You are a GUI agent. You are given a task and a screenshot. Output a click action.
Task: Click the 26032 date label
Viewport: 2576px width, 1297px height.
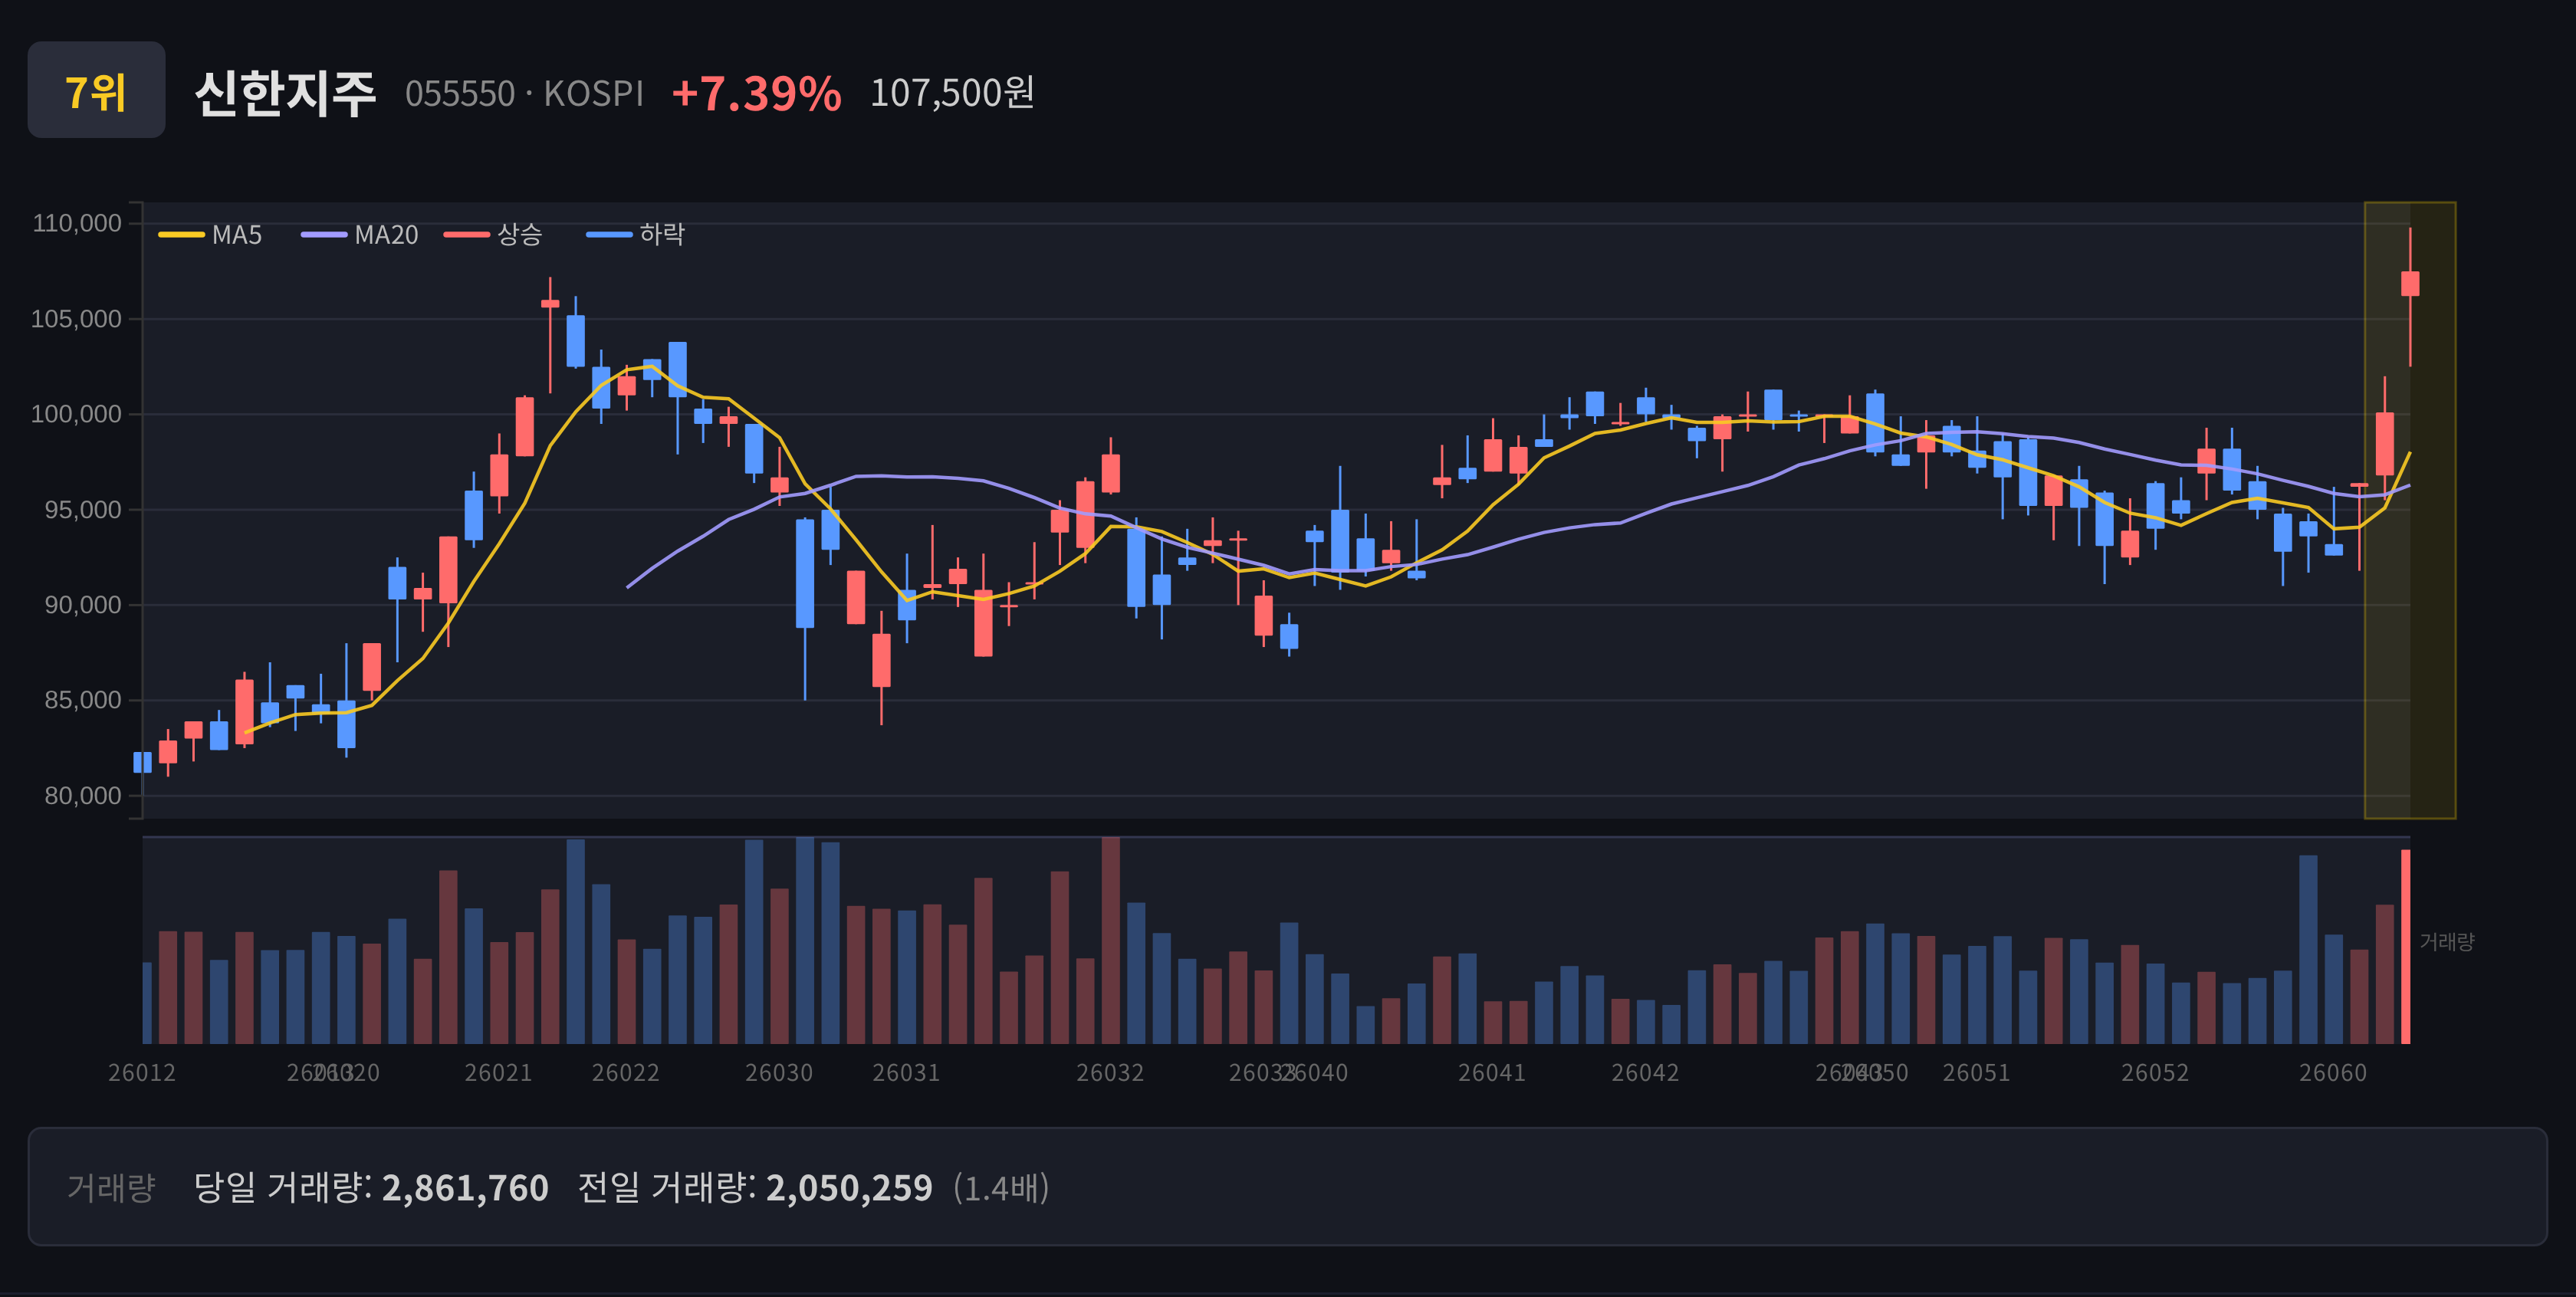(x=1110, y=1073)
